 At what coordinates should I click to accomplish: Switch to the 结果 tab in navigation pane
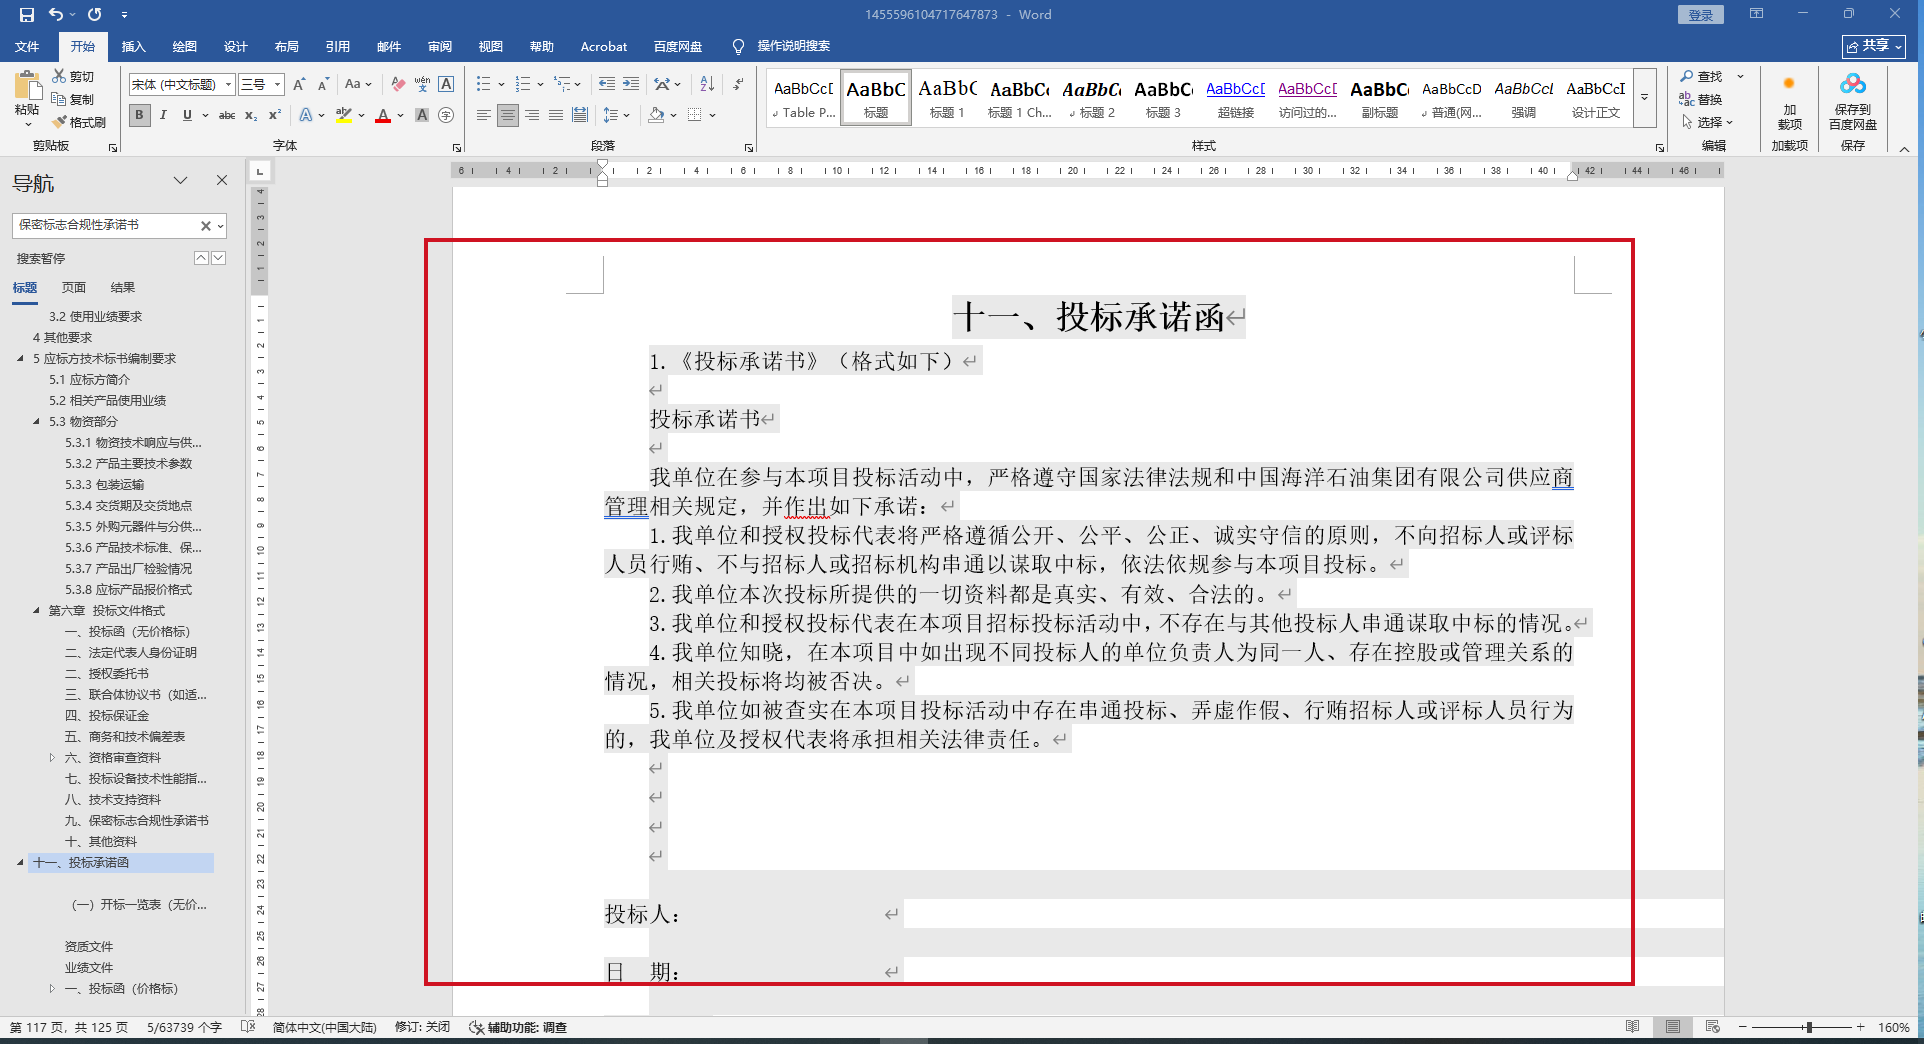(x=123, y=287)
